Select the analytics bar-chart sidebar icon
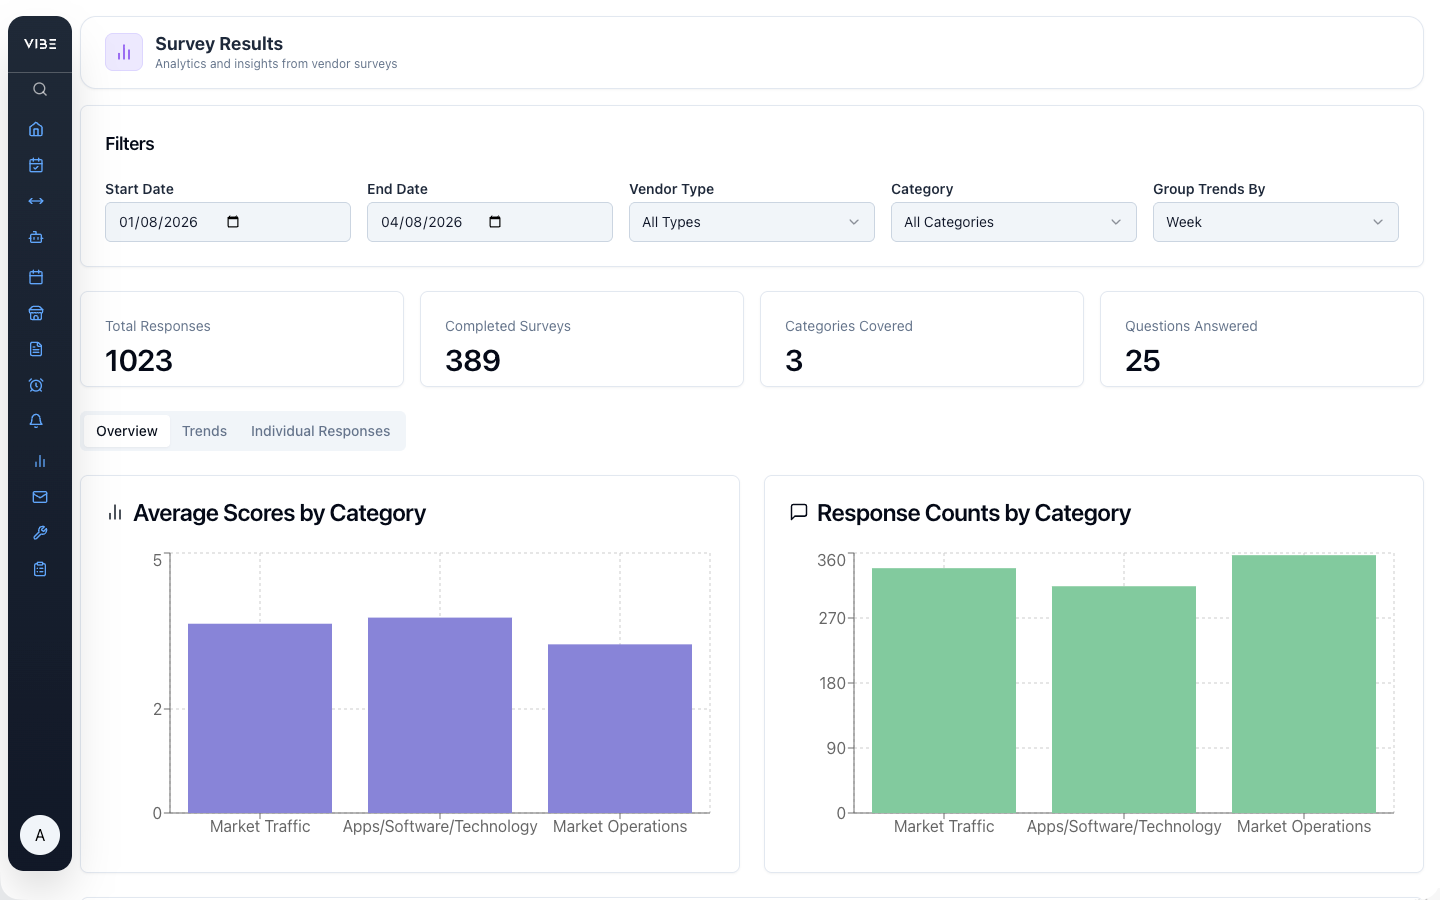This screenshot has width=1440, height=900. coord(39,461)
